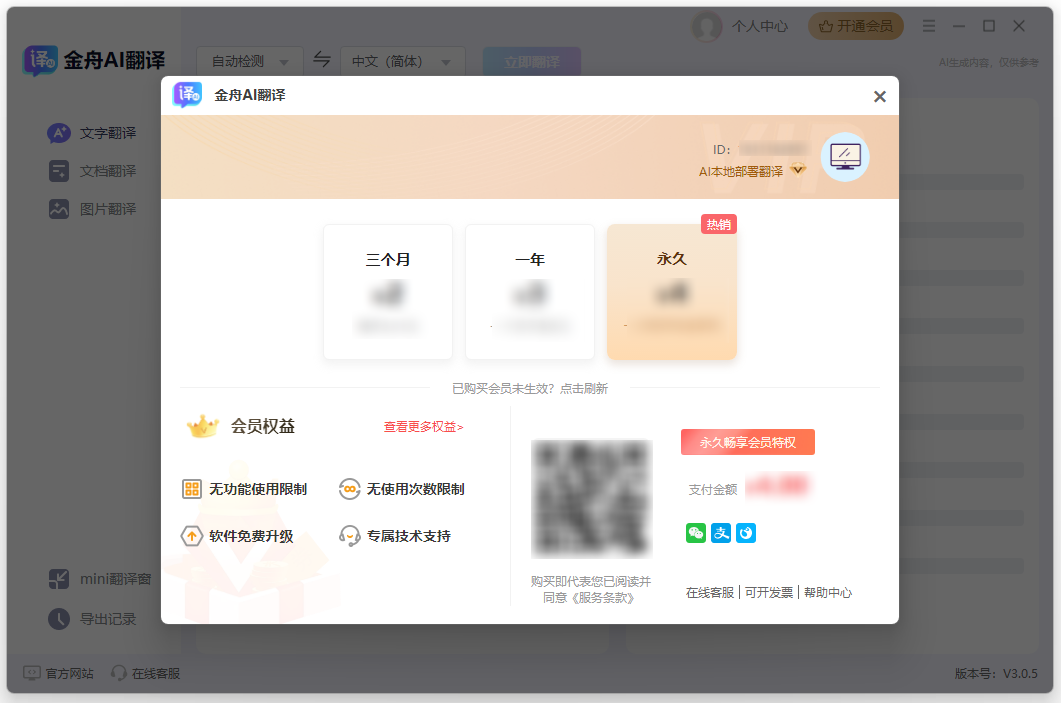Screen dimensions: 1061x703
Task: Open the hamburger menu in title bar
Action: pyautogui.click(x=929, y=26)
